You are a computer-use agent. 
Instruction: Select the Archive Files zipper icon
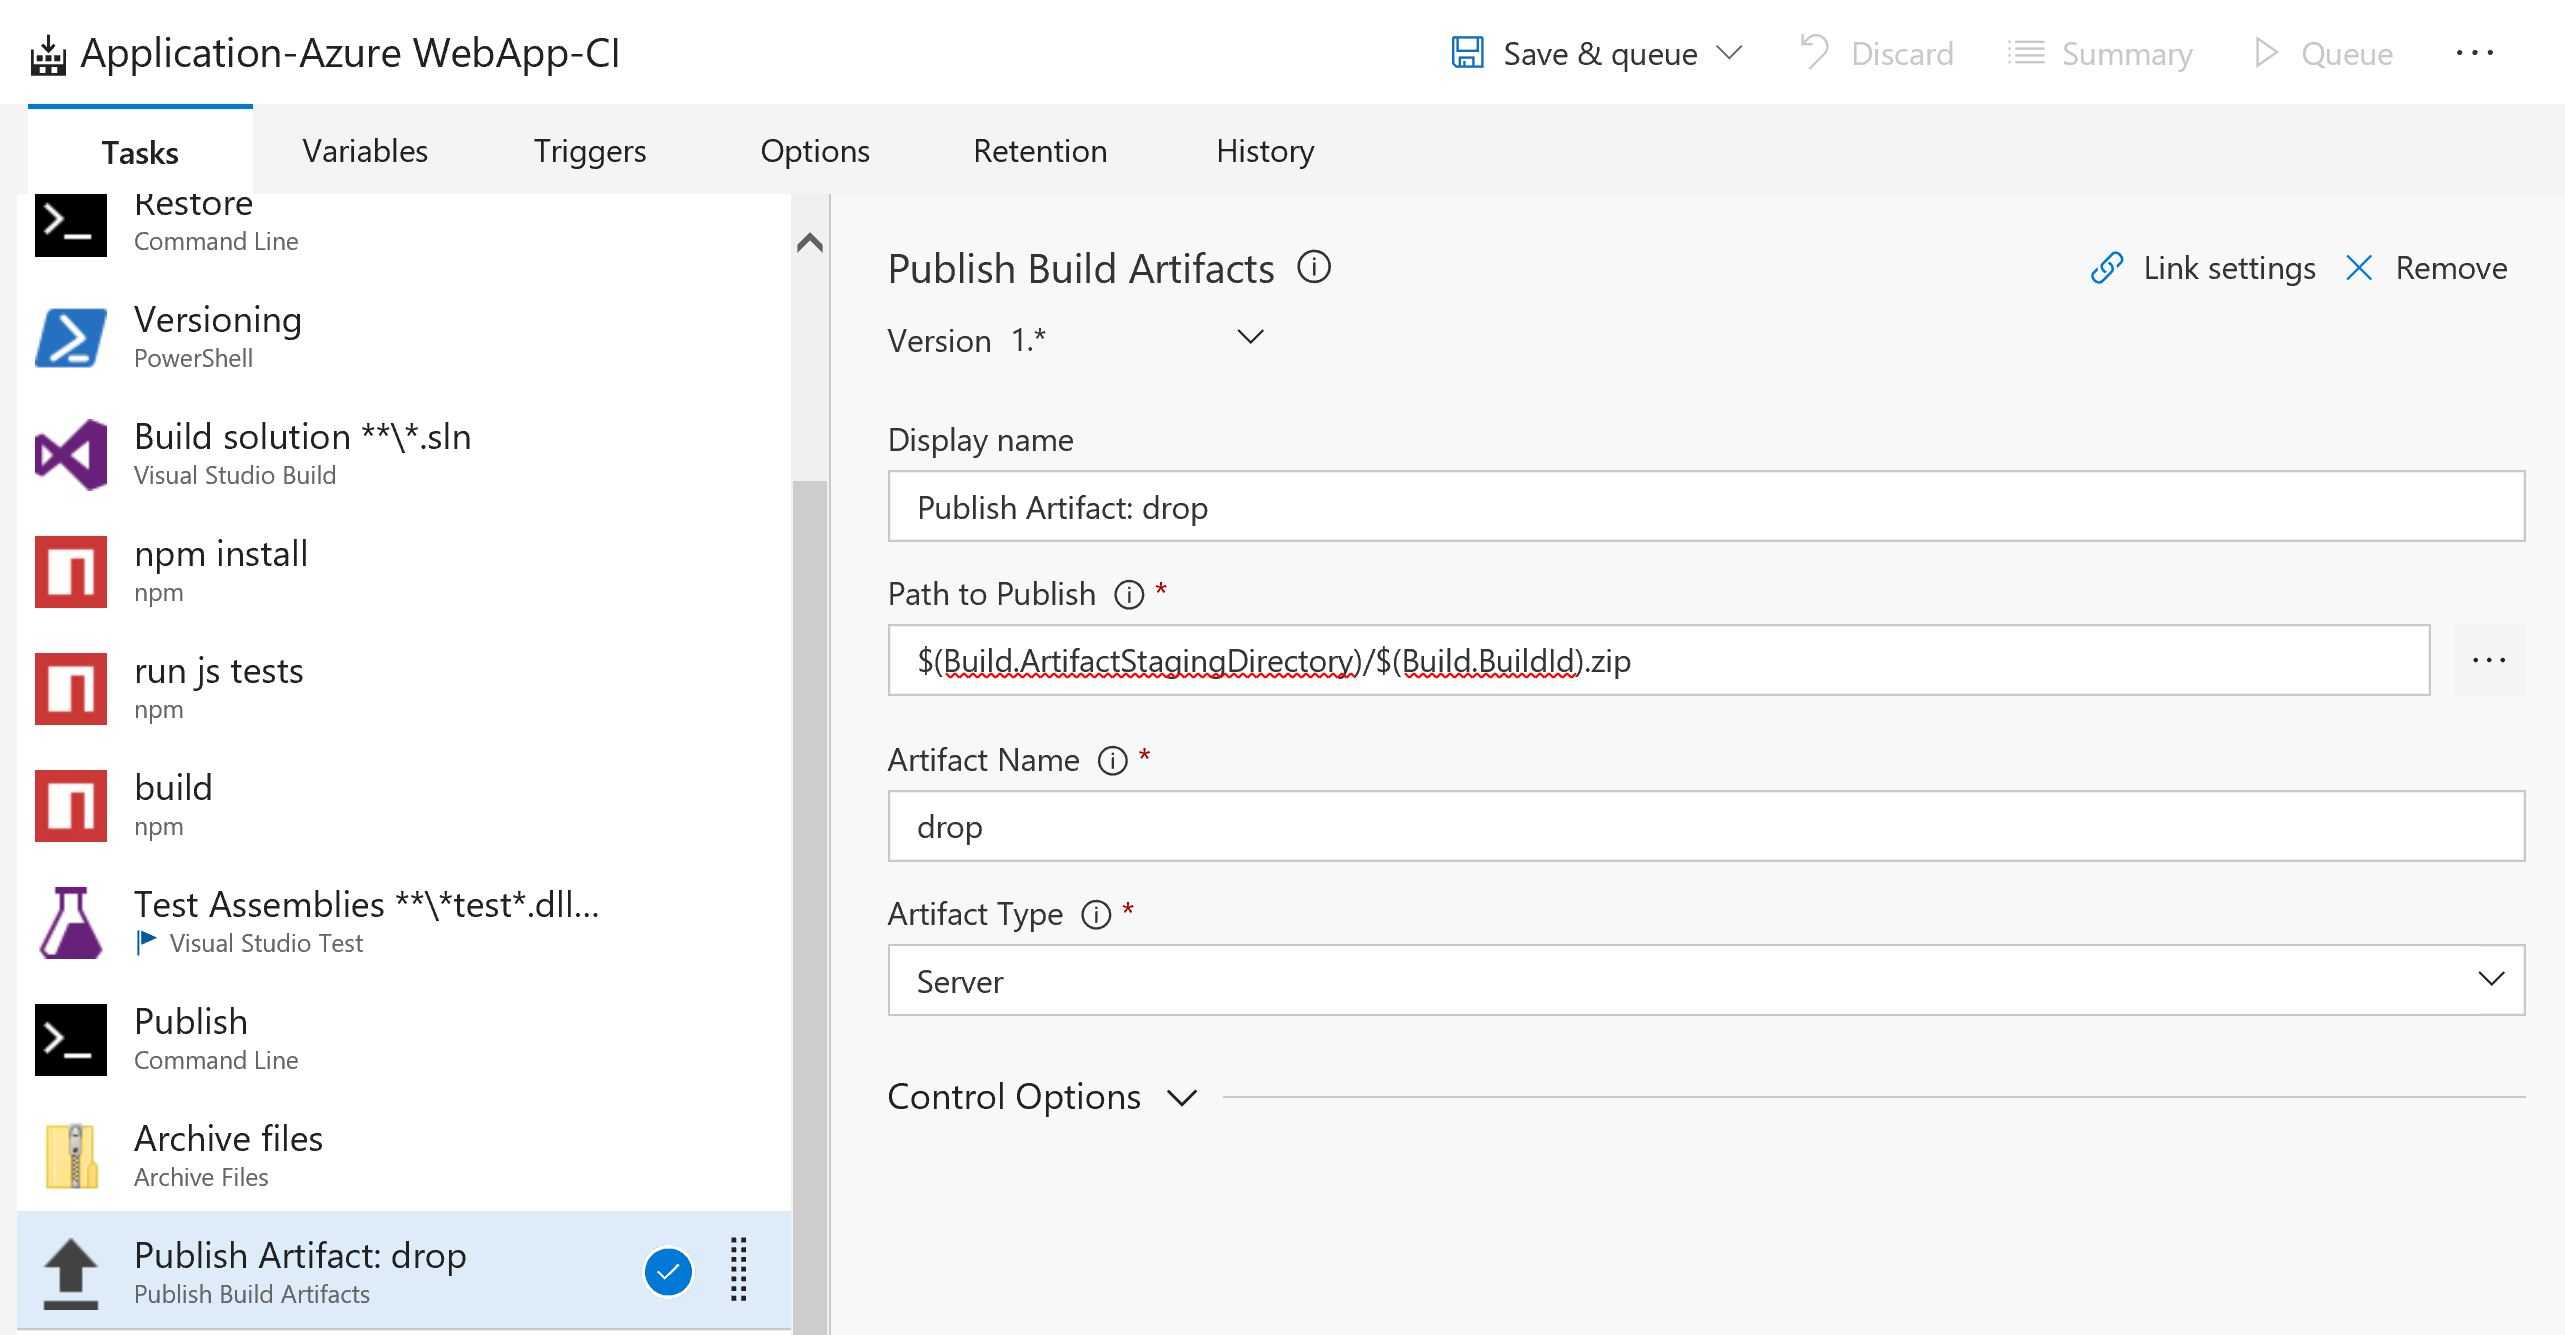pyautogui.click(x=70, y=1155)
